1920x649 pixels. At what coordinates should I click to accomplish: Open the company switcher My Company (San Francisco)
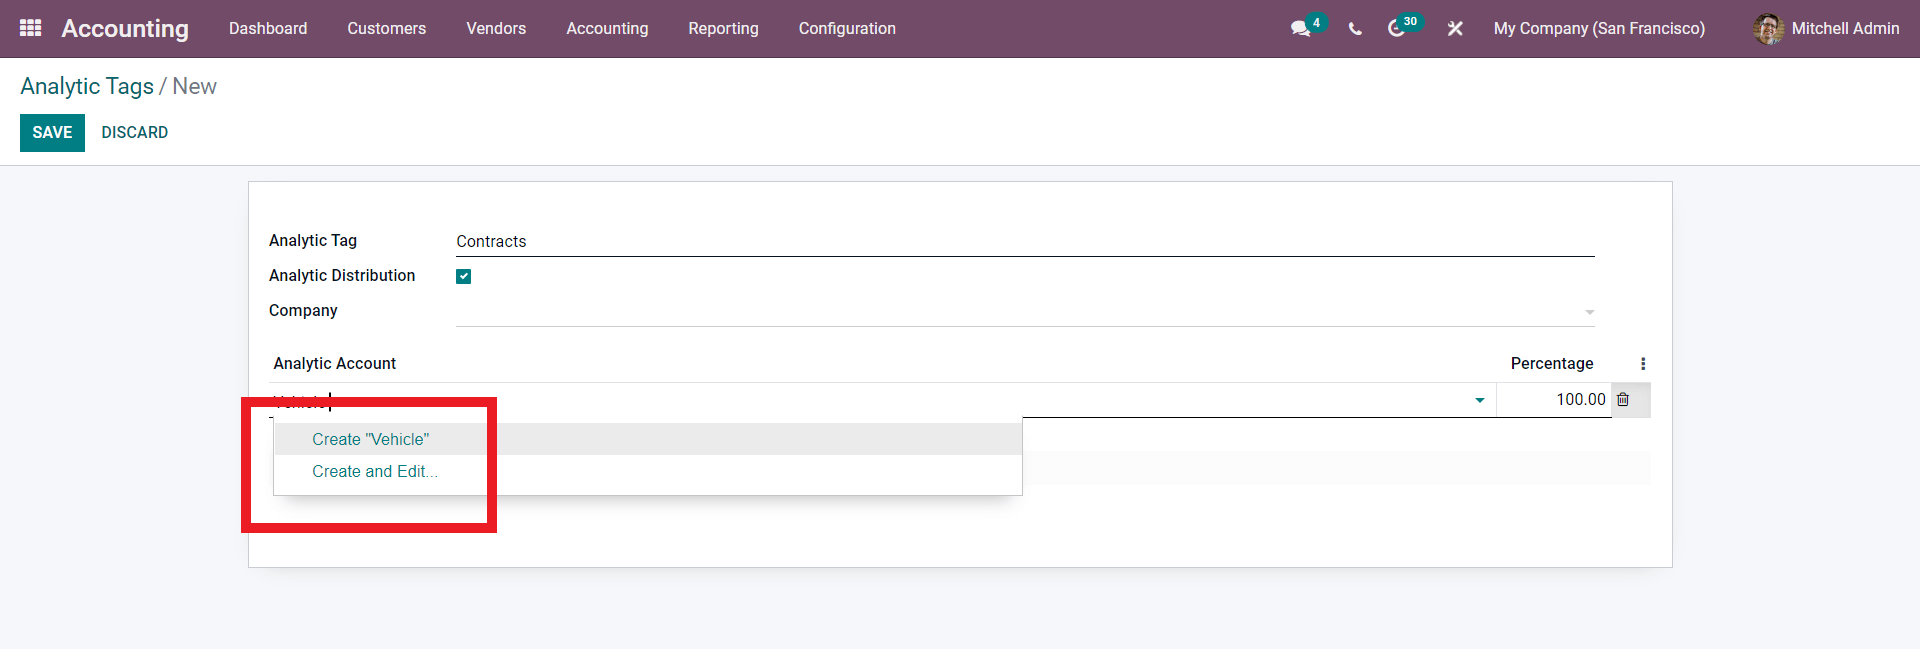click(1599, 29)
